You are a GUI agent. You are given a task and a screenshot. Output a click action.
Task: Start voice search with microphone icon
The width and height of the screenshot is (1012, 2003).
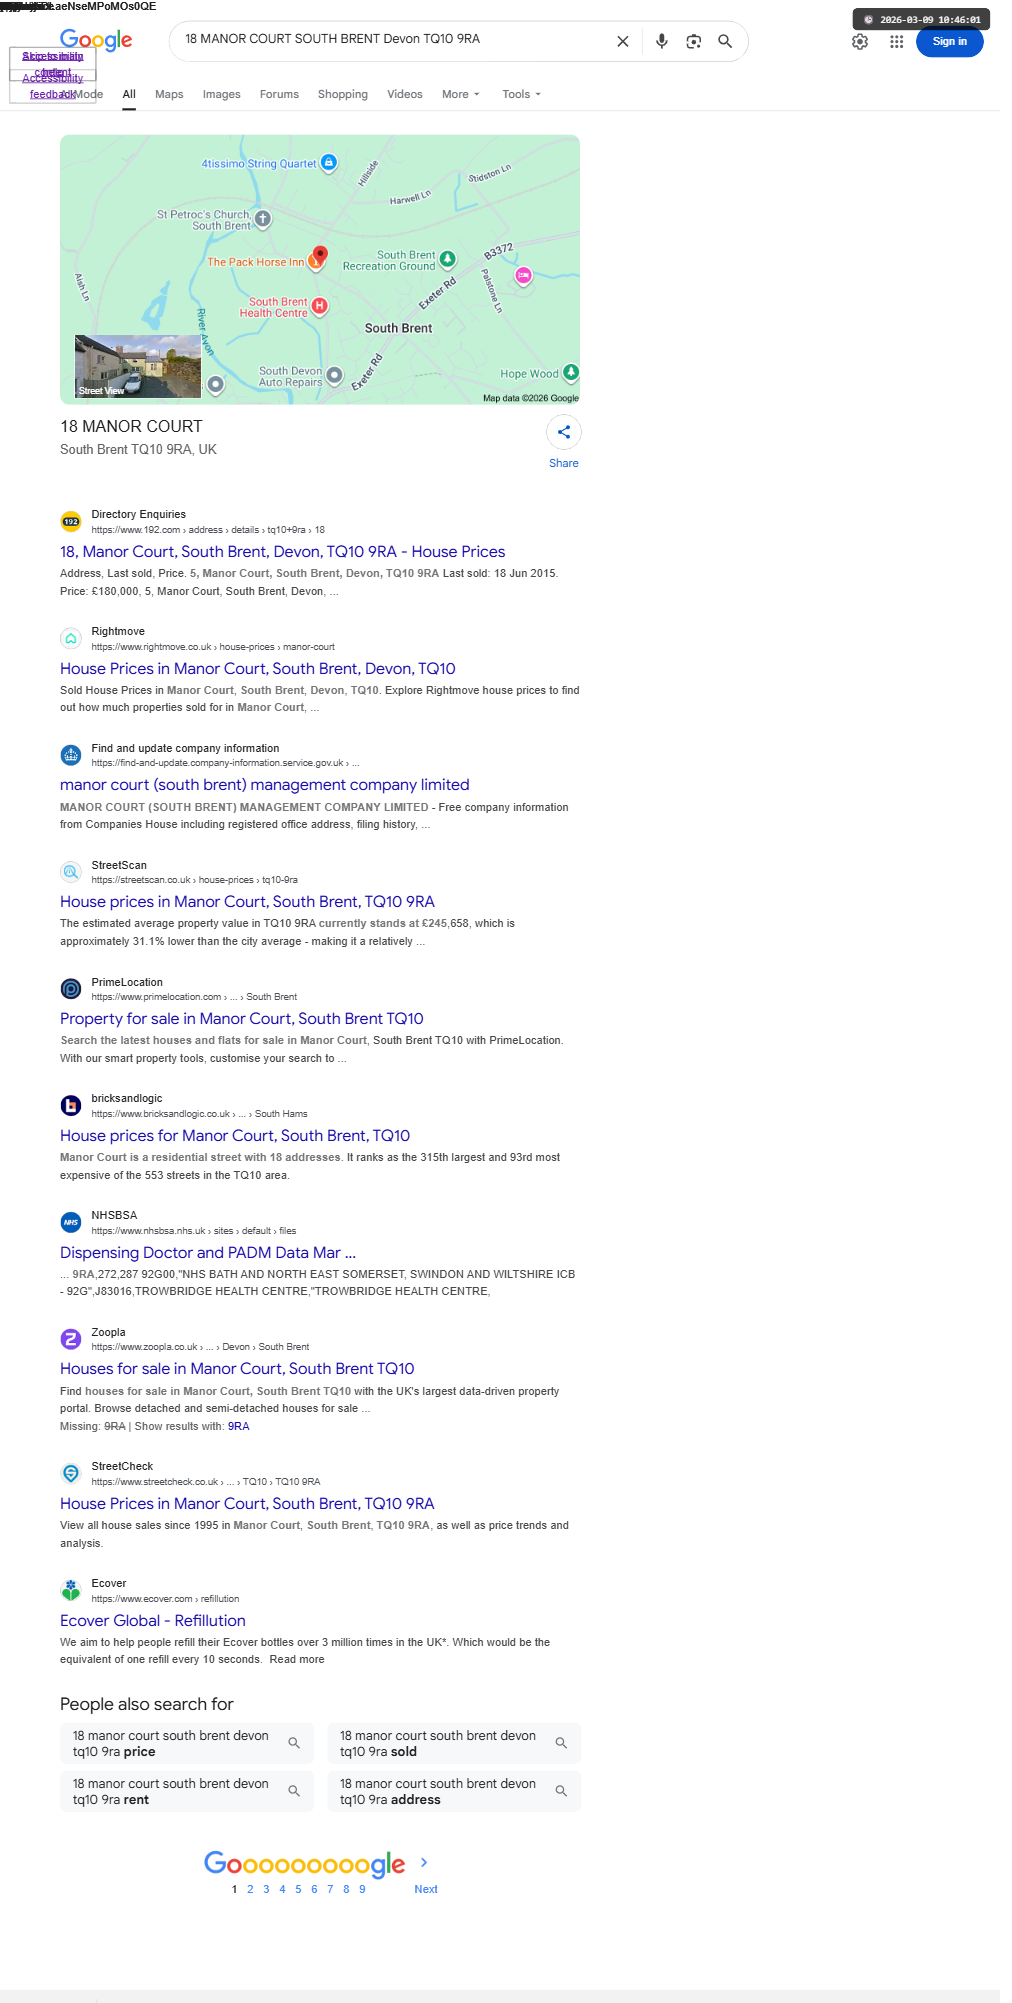pyautogui.click(x=661, y=42)
